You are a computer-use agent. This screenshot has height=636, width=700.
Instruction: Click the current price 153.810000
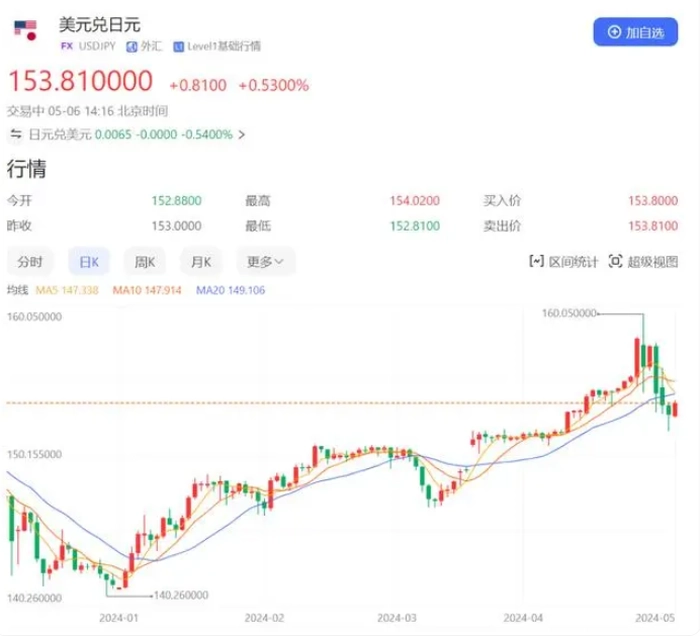click(x=81, y=81)
